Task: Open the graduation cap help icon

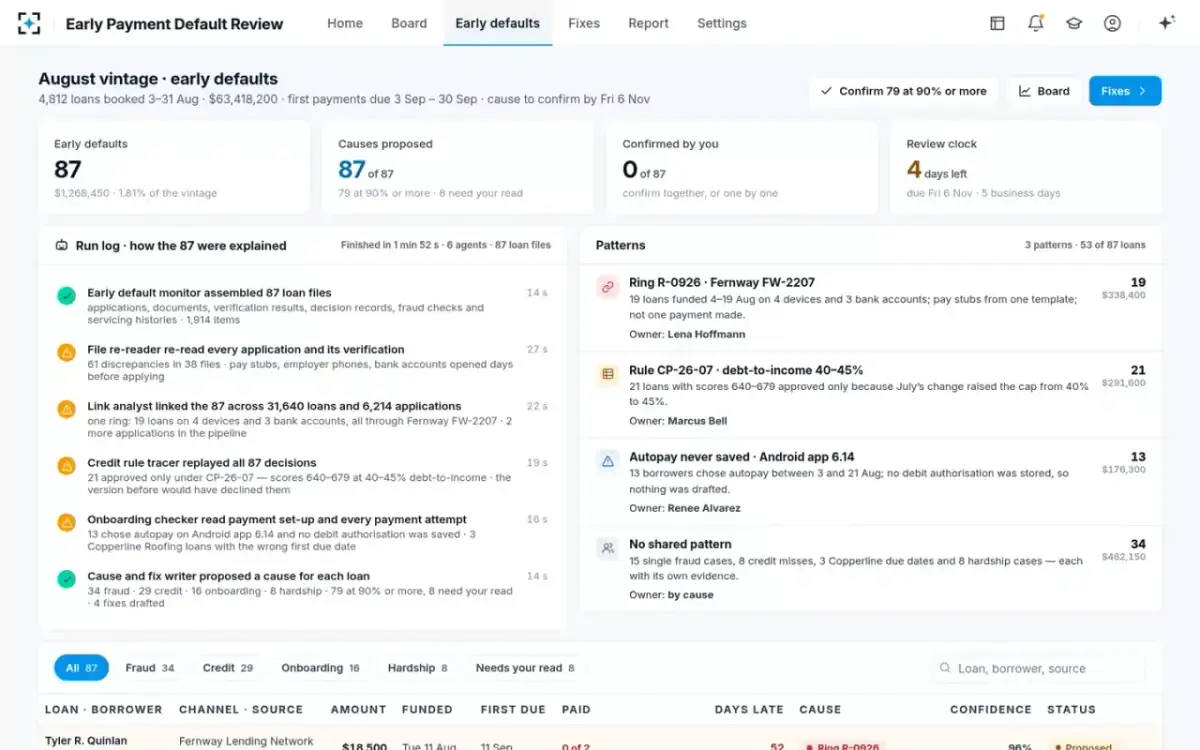Action: coord(1074,23)
